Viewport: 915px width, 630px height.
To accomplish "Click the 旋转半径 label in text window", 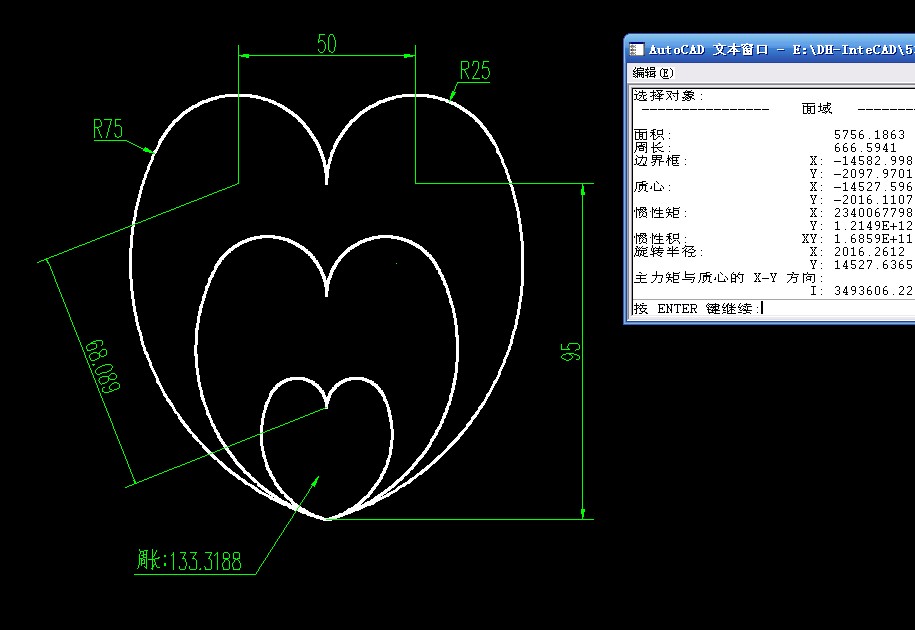I will point(669,251).
